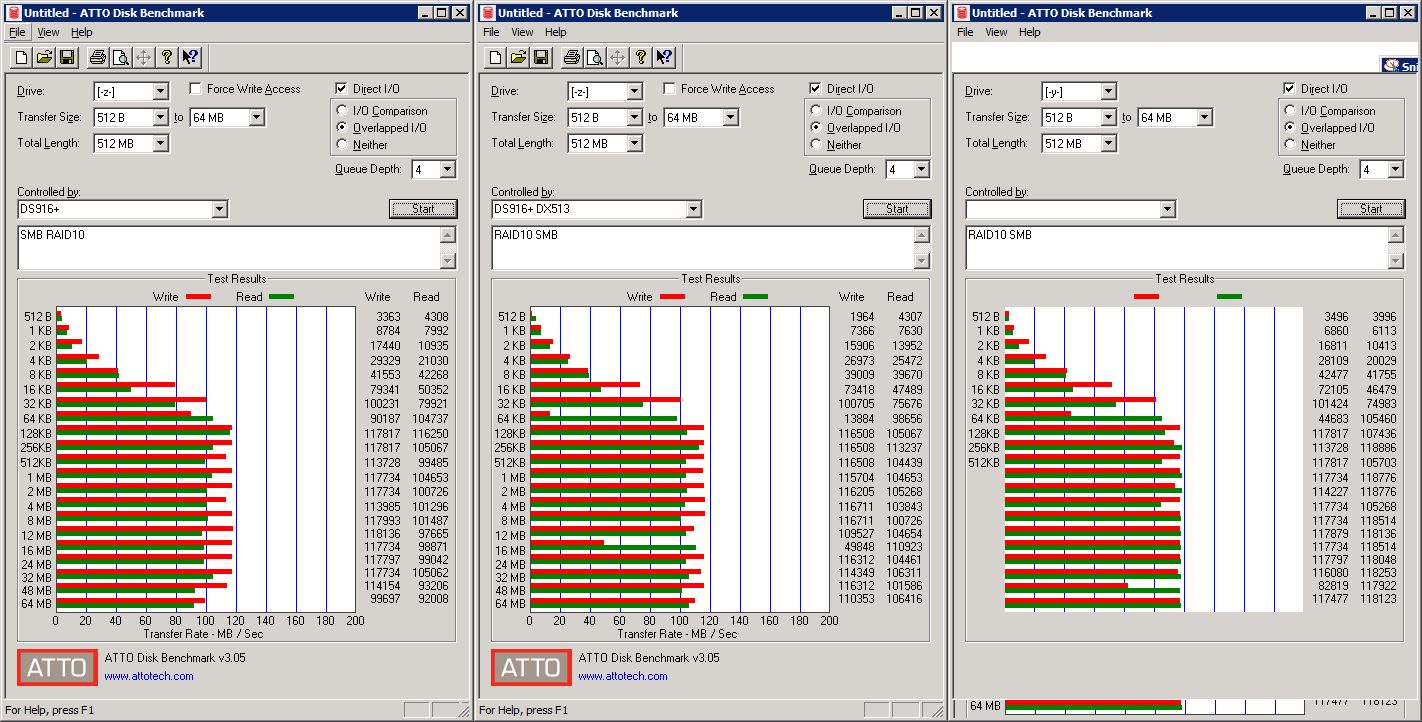
Task: Select Neither radio in left DS916+ window
Action: tap(343, 145)
